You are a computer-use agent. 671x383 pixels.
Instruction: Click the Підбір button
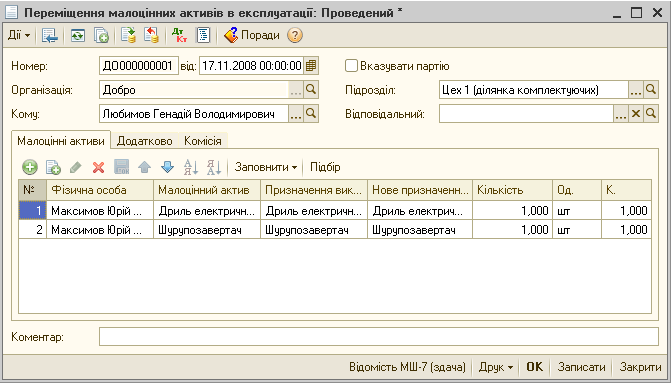coord(325,167)
